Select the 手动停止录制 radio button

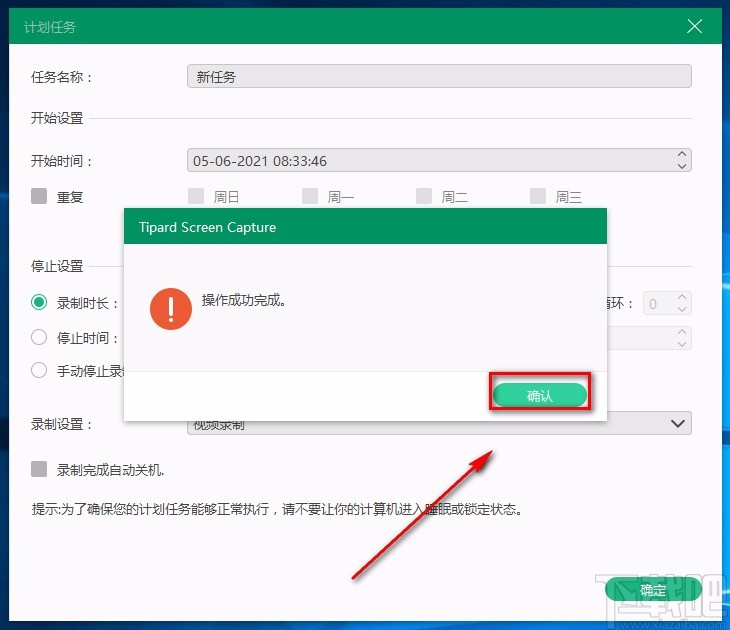pos(39,371)
